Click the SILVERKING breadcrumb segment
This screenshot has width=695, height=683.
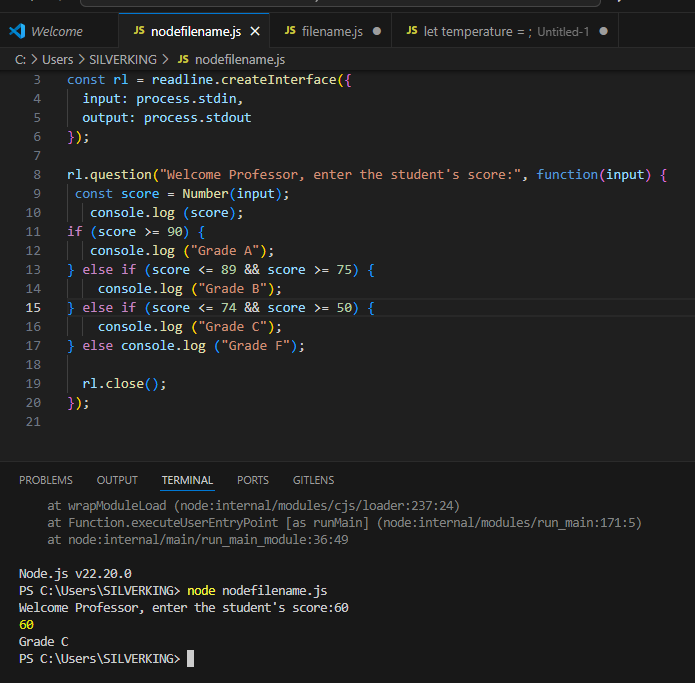pos(123,59)
